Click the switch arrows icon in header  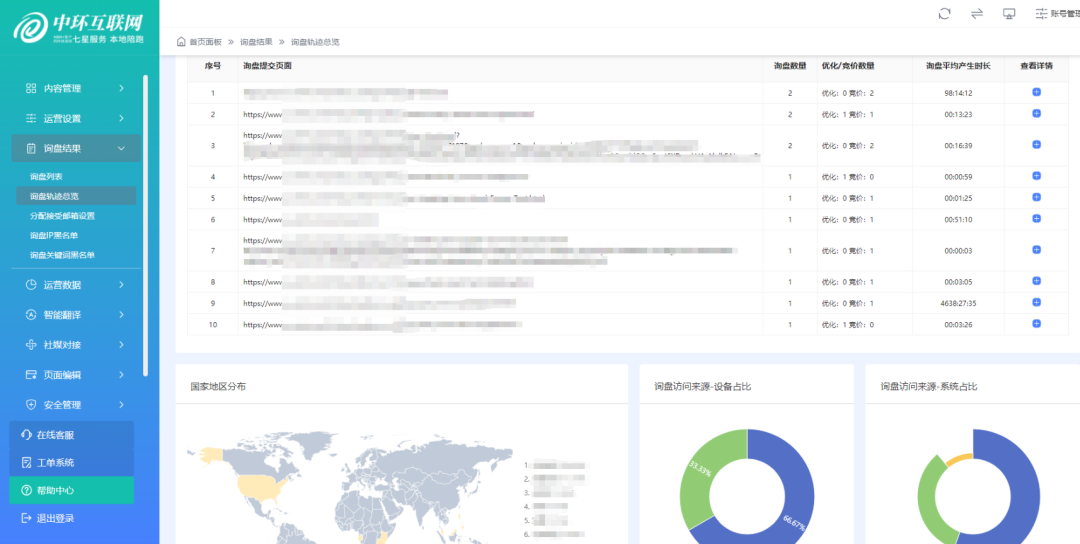977,13
